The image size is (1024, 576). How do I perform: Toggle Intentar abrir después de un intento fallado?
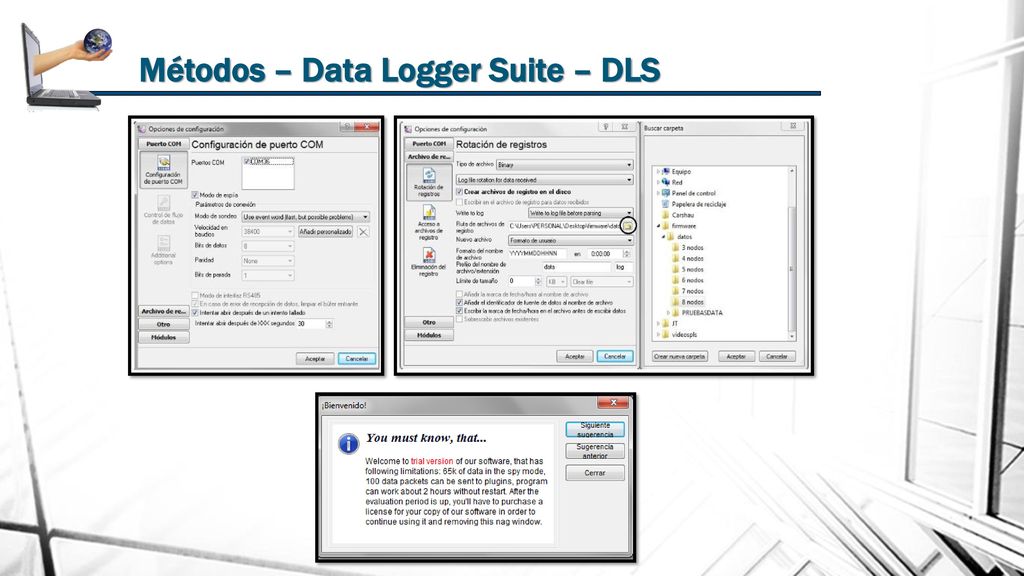195,313
